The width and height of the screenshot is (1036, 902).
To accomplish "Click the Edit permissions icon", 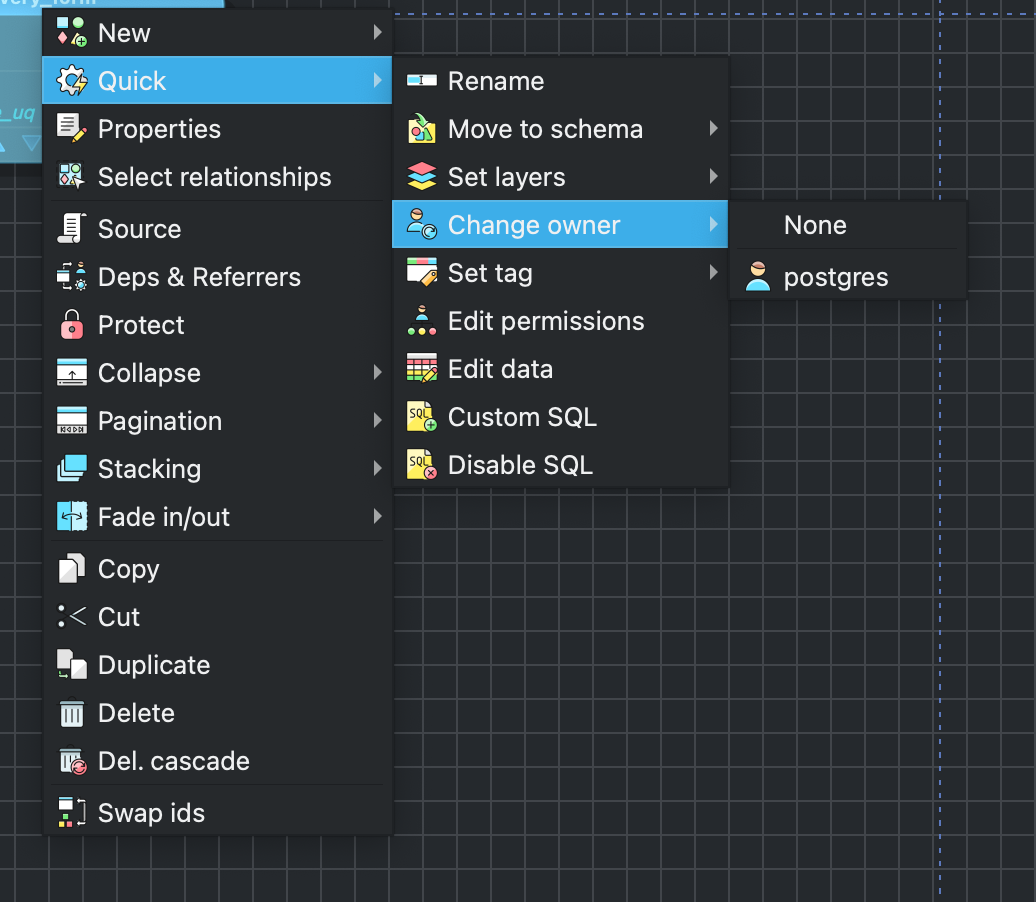I will tap(422, 321).
